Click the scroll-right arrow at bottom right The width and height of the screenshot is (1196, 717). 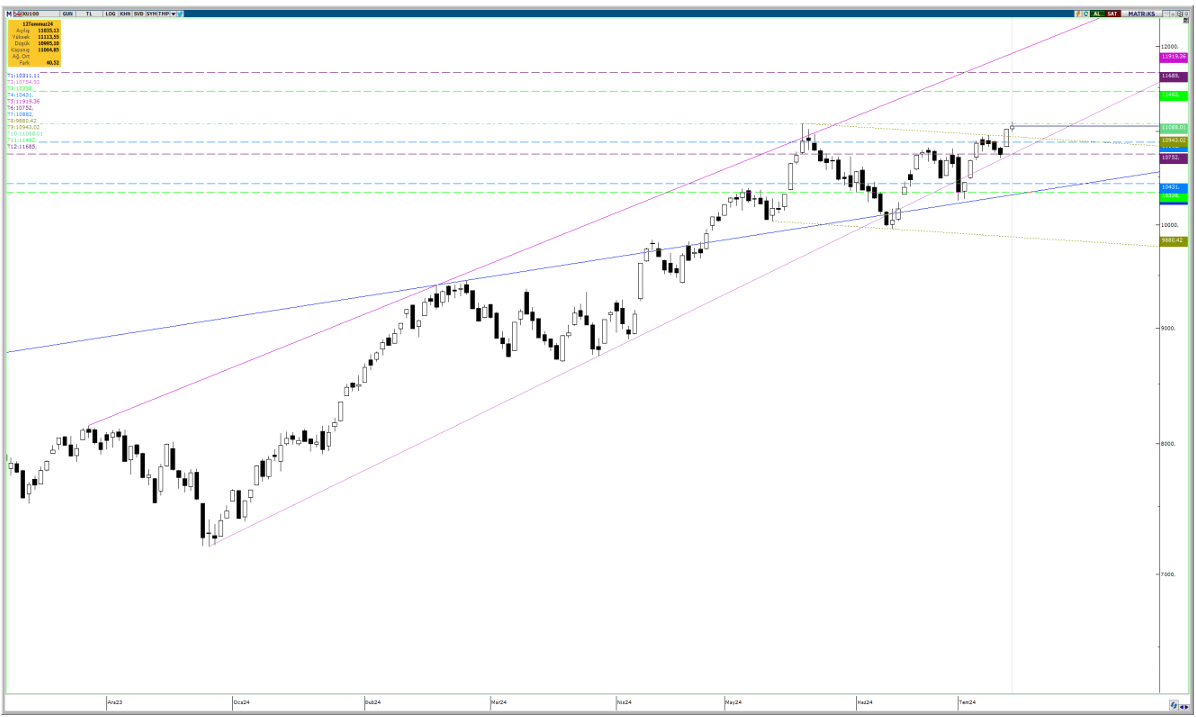pos(1187,707)
